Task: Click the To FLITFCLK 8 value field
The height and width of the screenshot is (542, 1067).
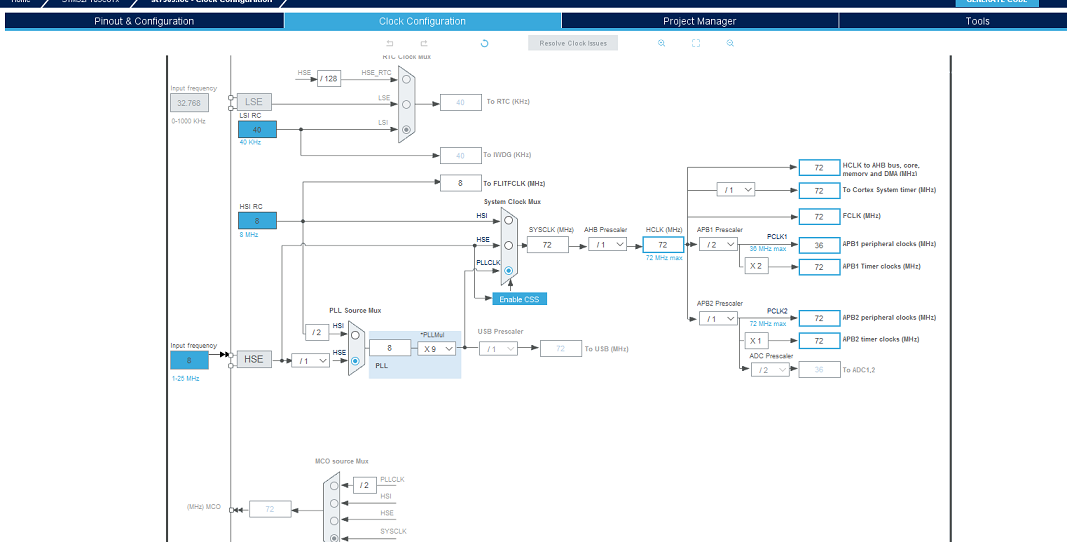Action: point(461,183)
